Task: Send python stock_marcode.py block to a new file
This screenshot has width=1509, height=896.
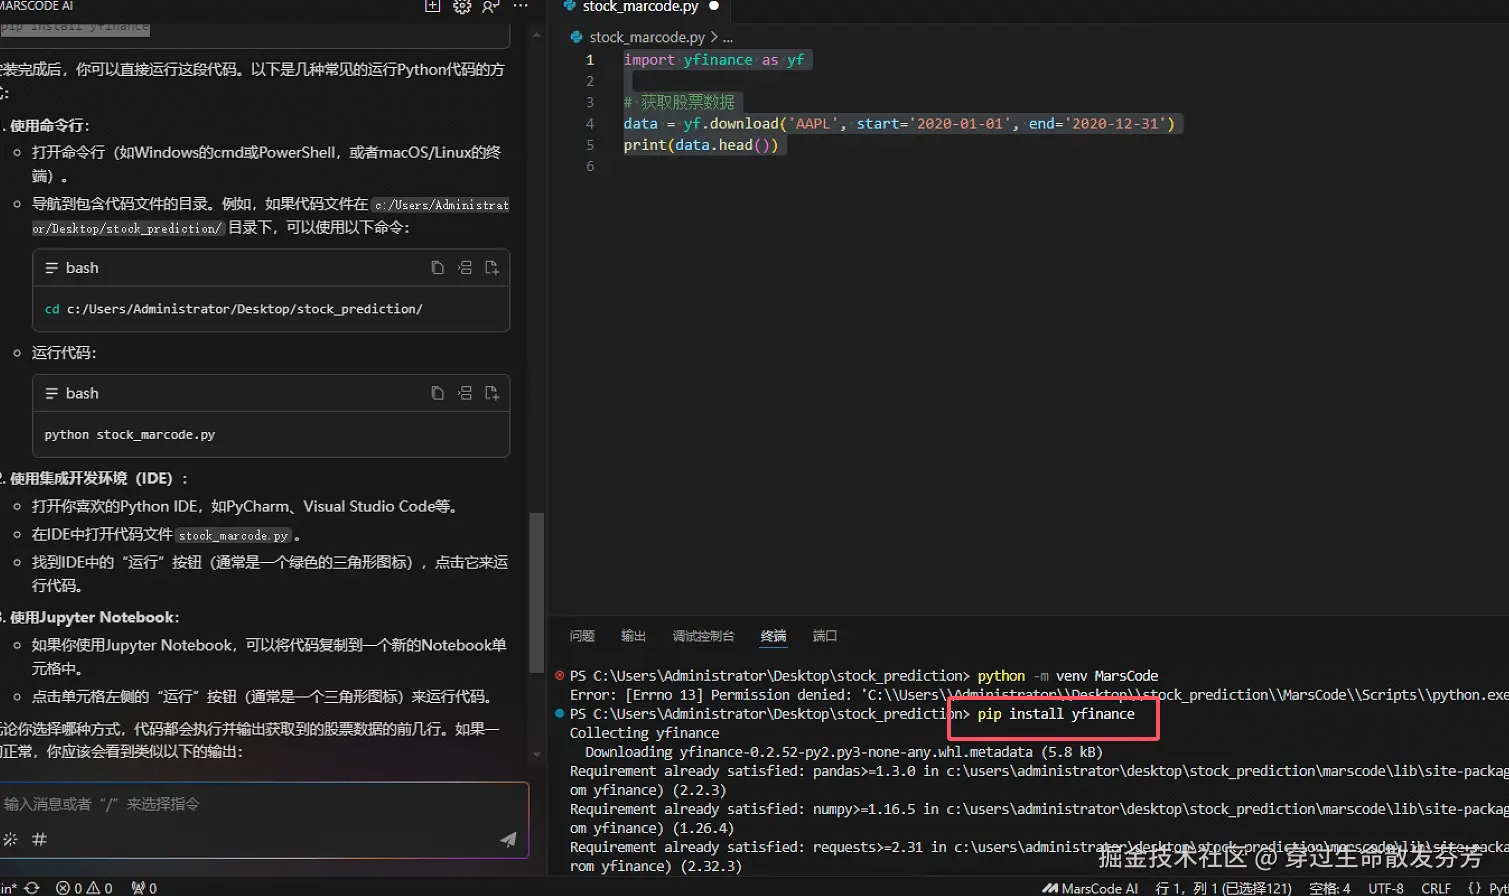Action: 492,393
